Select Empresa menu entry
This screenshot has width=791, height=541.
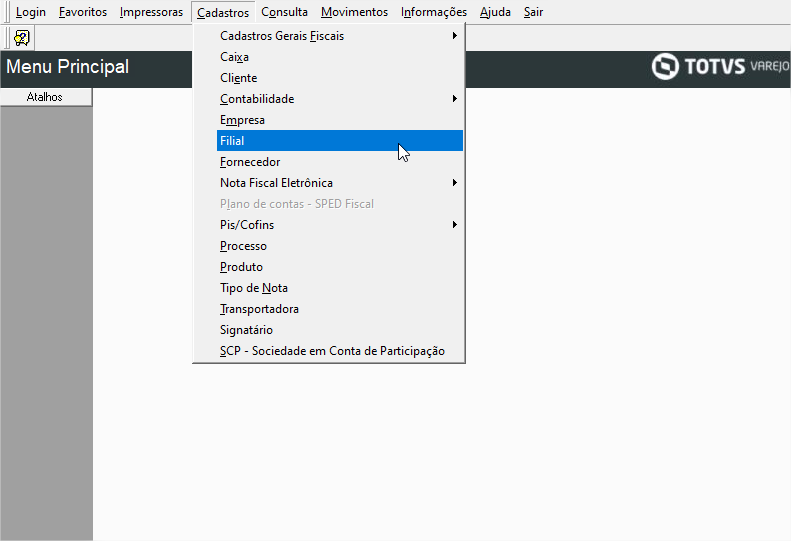[340, 120]
